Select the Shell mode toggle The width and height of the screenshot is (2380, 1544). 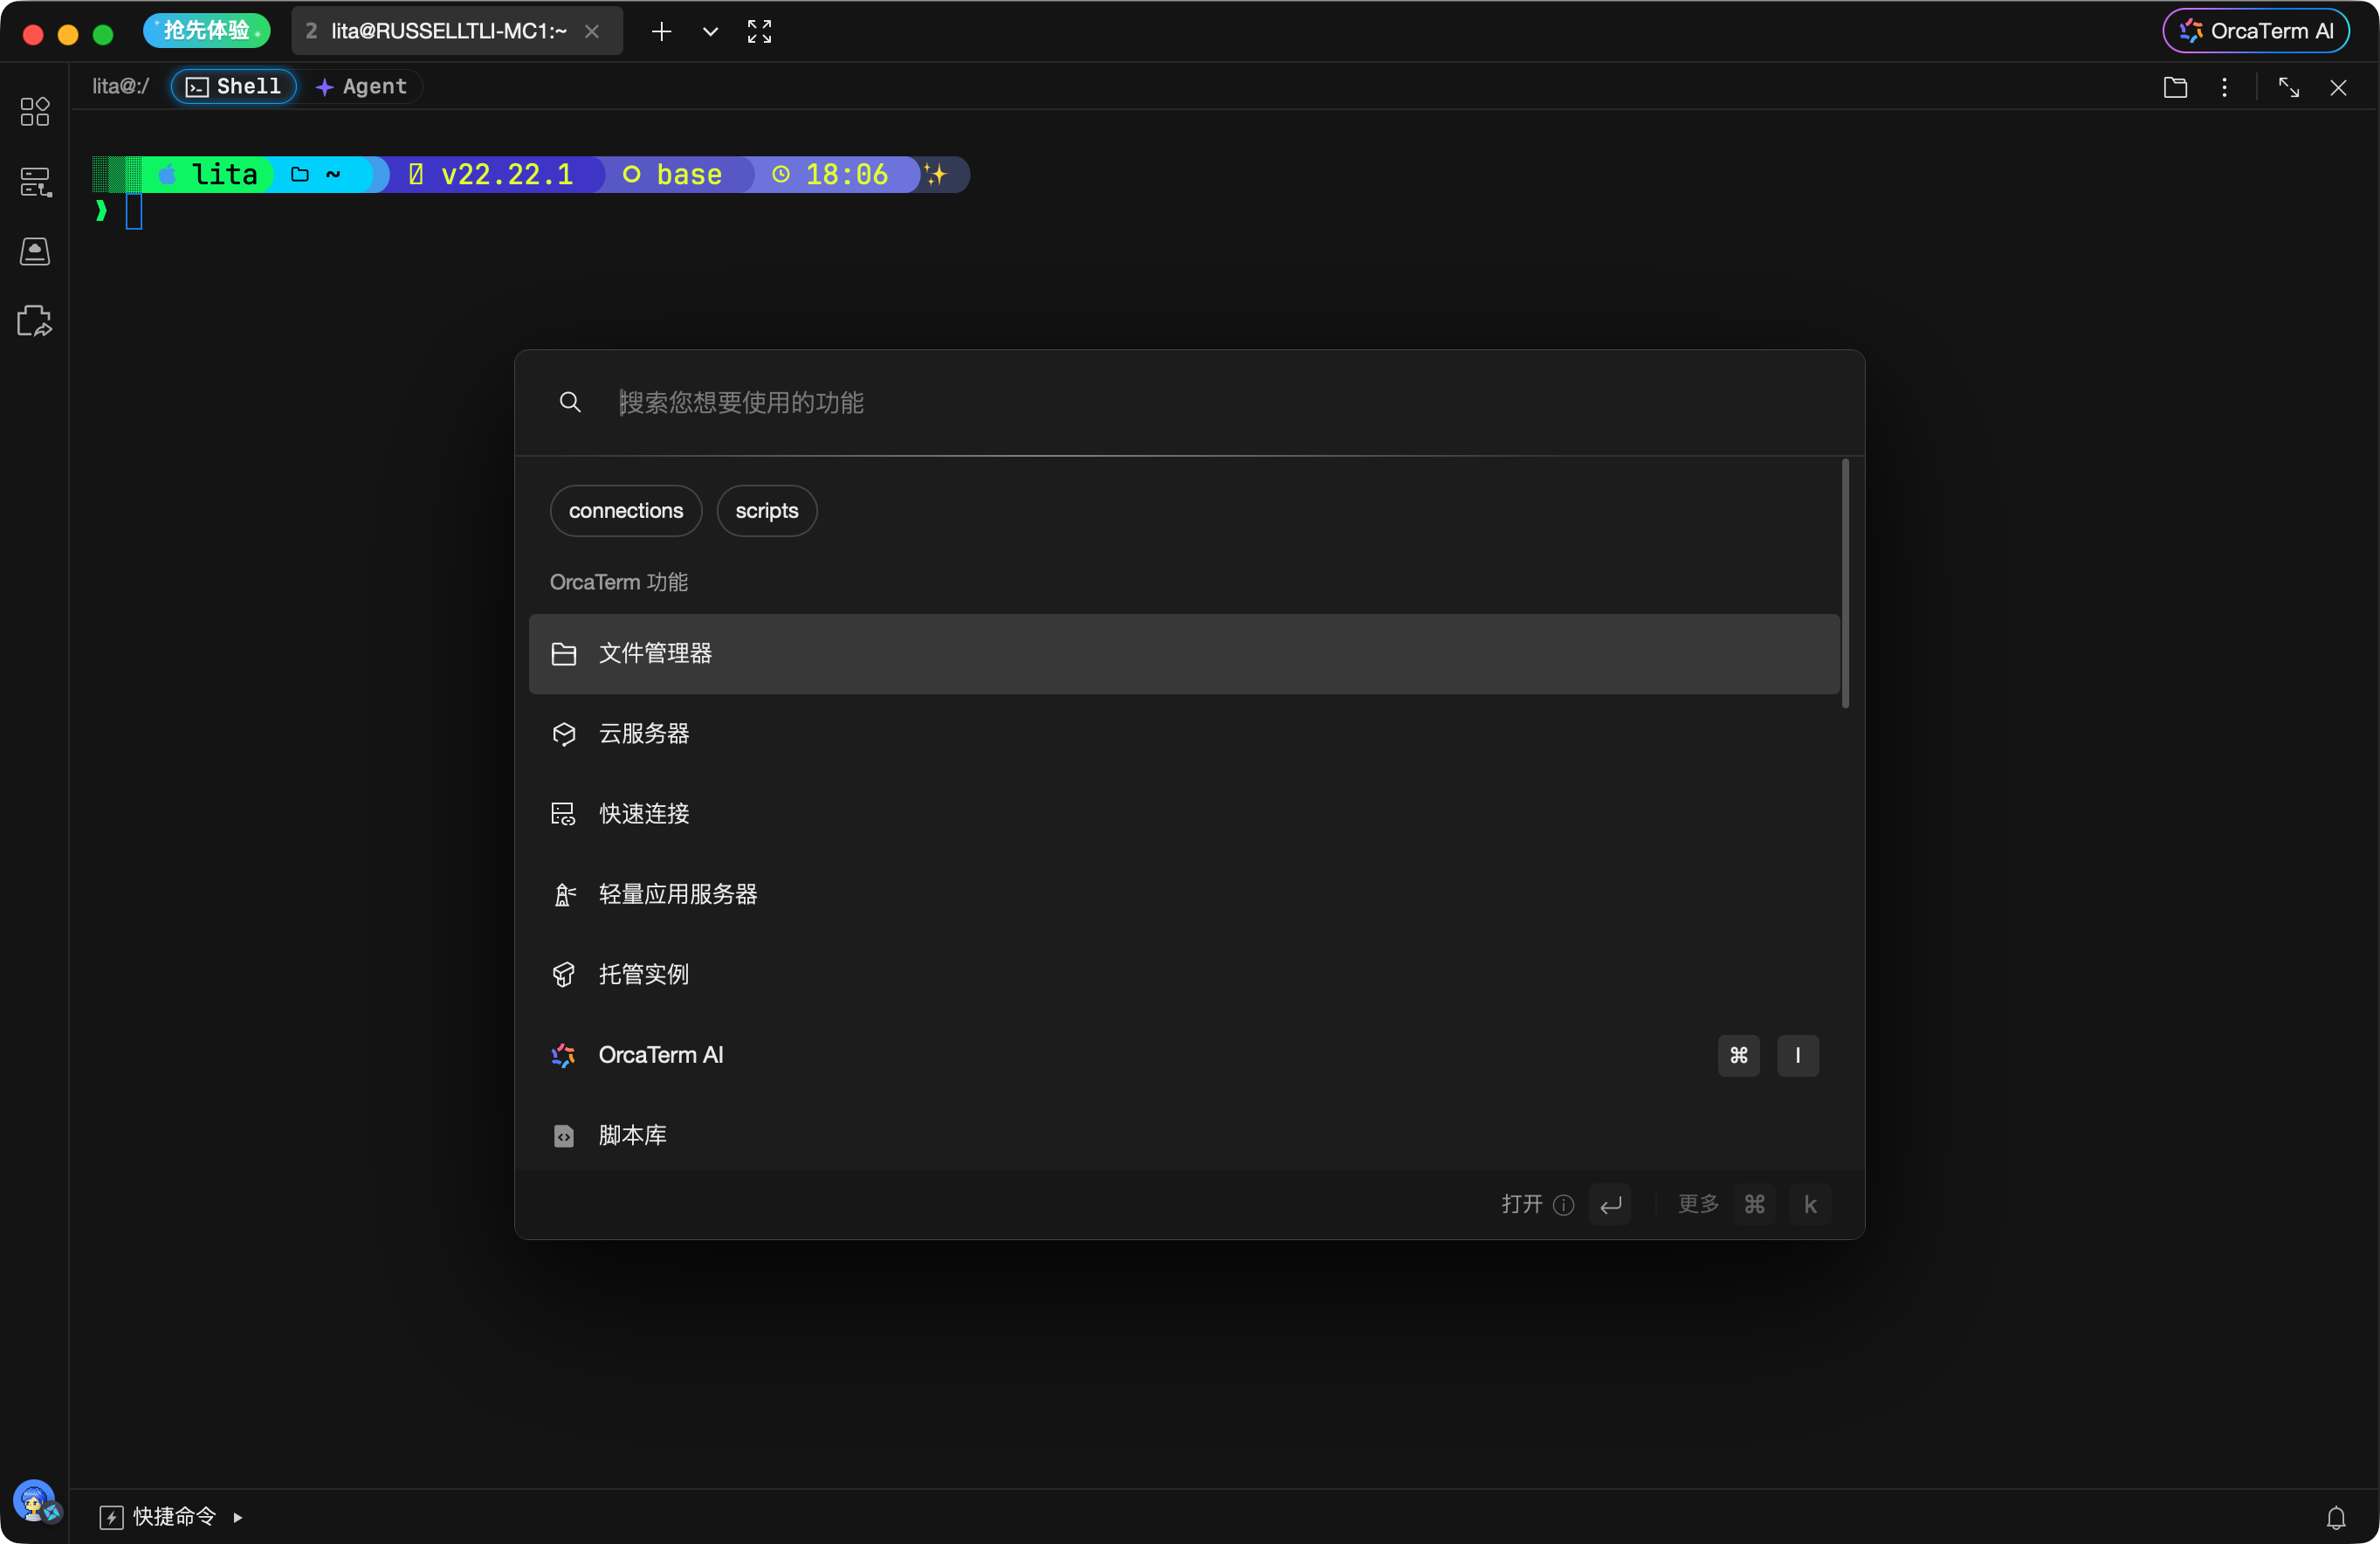click(x=234, y=87)
